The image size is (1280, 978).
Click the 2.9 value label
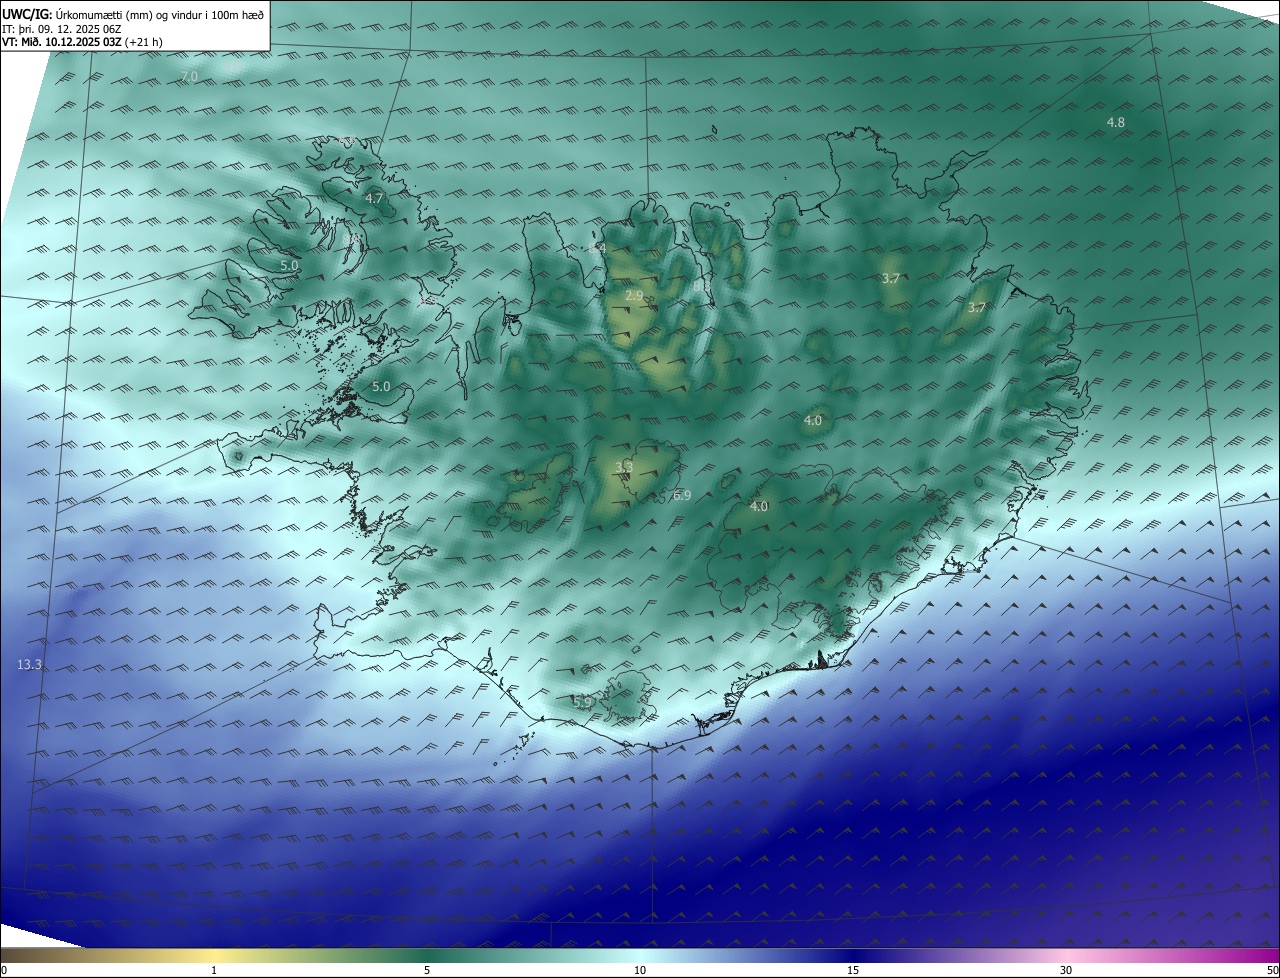pyautogui.click(x=634, y=296)
